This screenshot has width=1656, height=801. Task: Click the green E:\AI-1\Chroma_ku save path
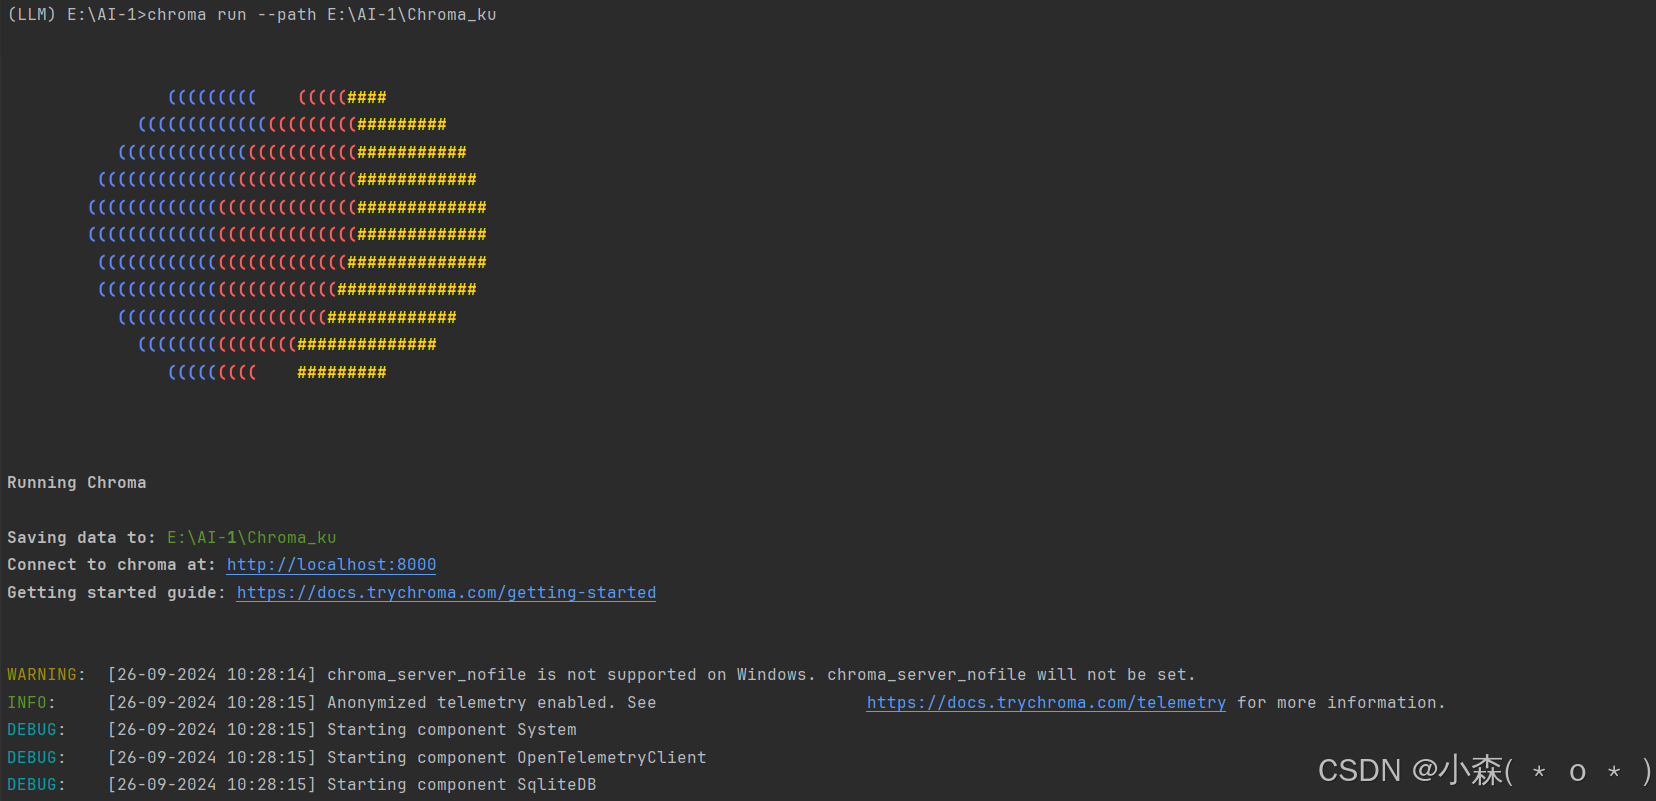point(252,538)
